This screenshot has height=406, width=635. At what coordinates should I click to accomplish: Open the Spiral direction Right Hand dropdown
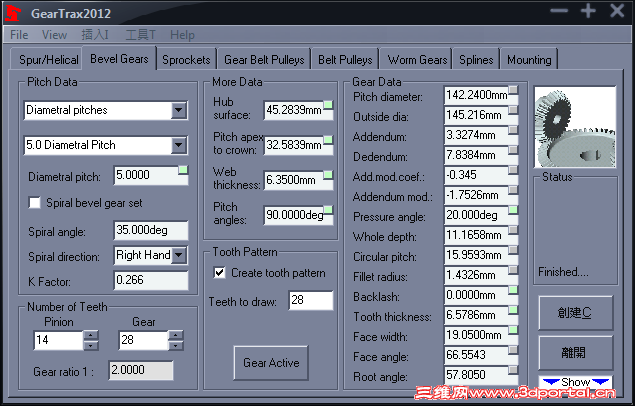(179, 255)
